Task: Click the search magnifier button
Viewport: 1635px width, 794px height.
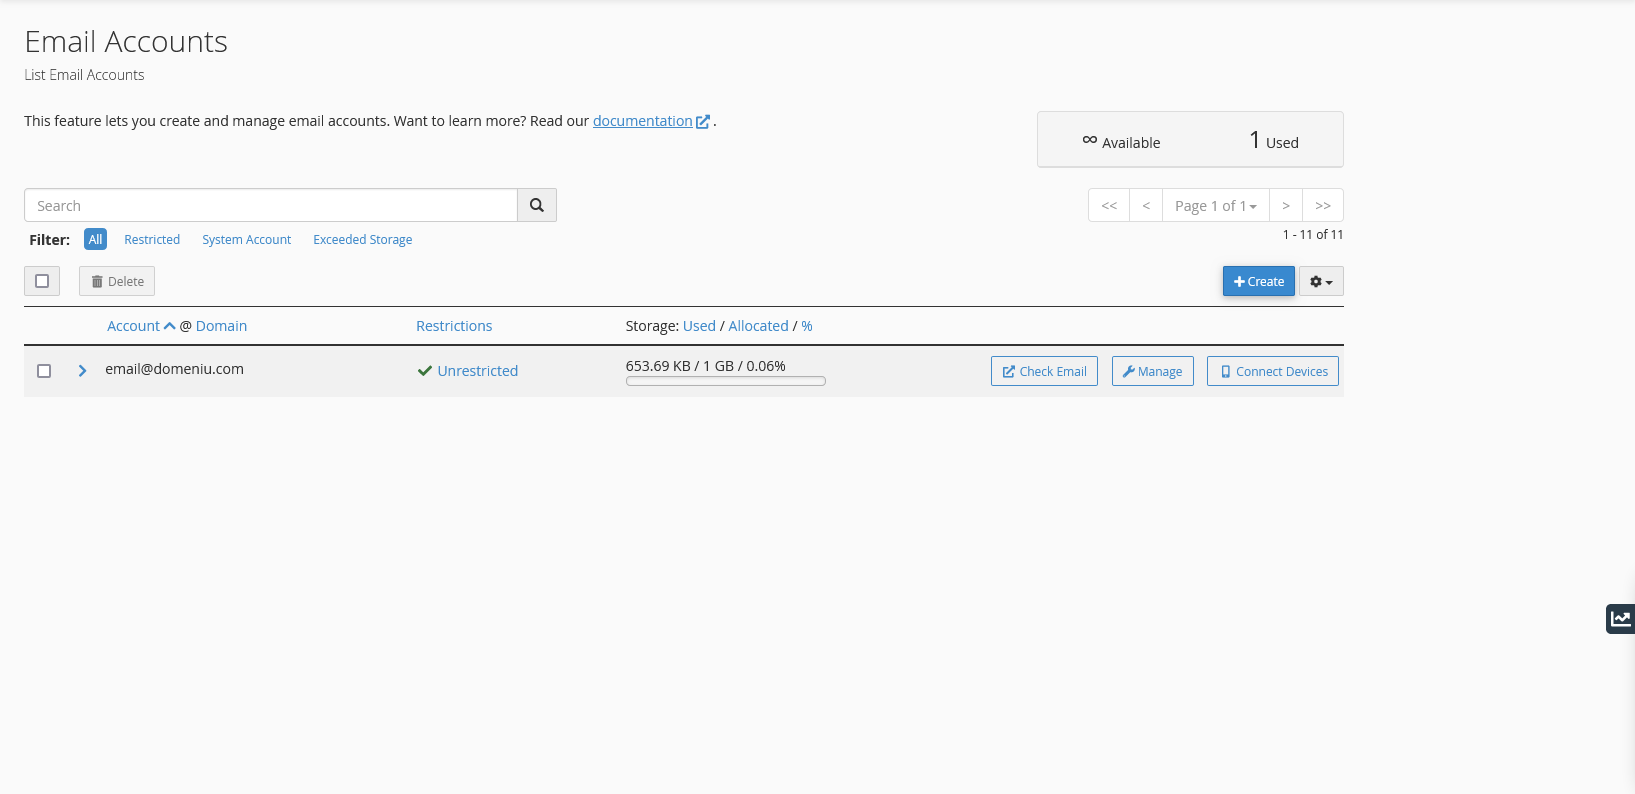Action: [x=537, y=205]
